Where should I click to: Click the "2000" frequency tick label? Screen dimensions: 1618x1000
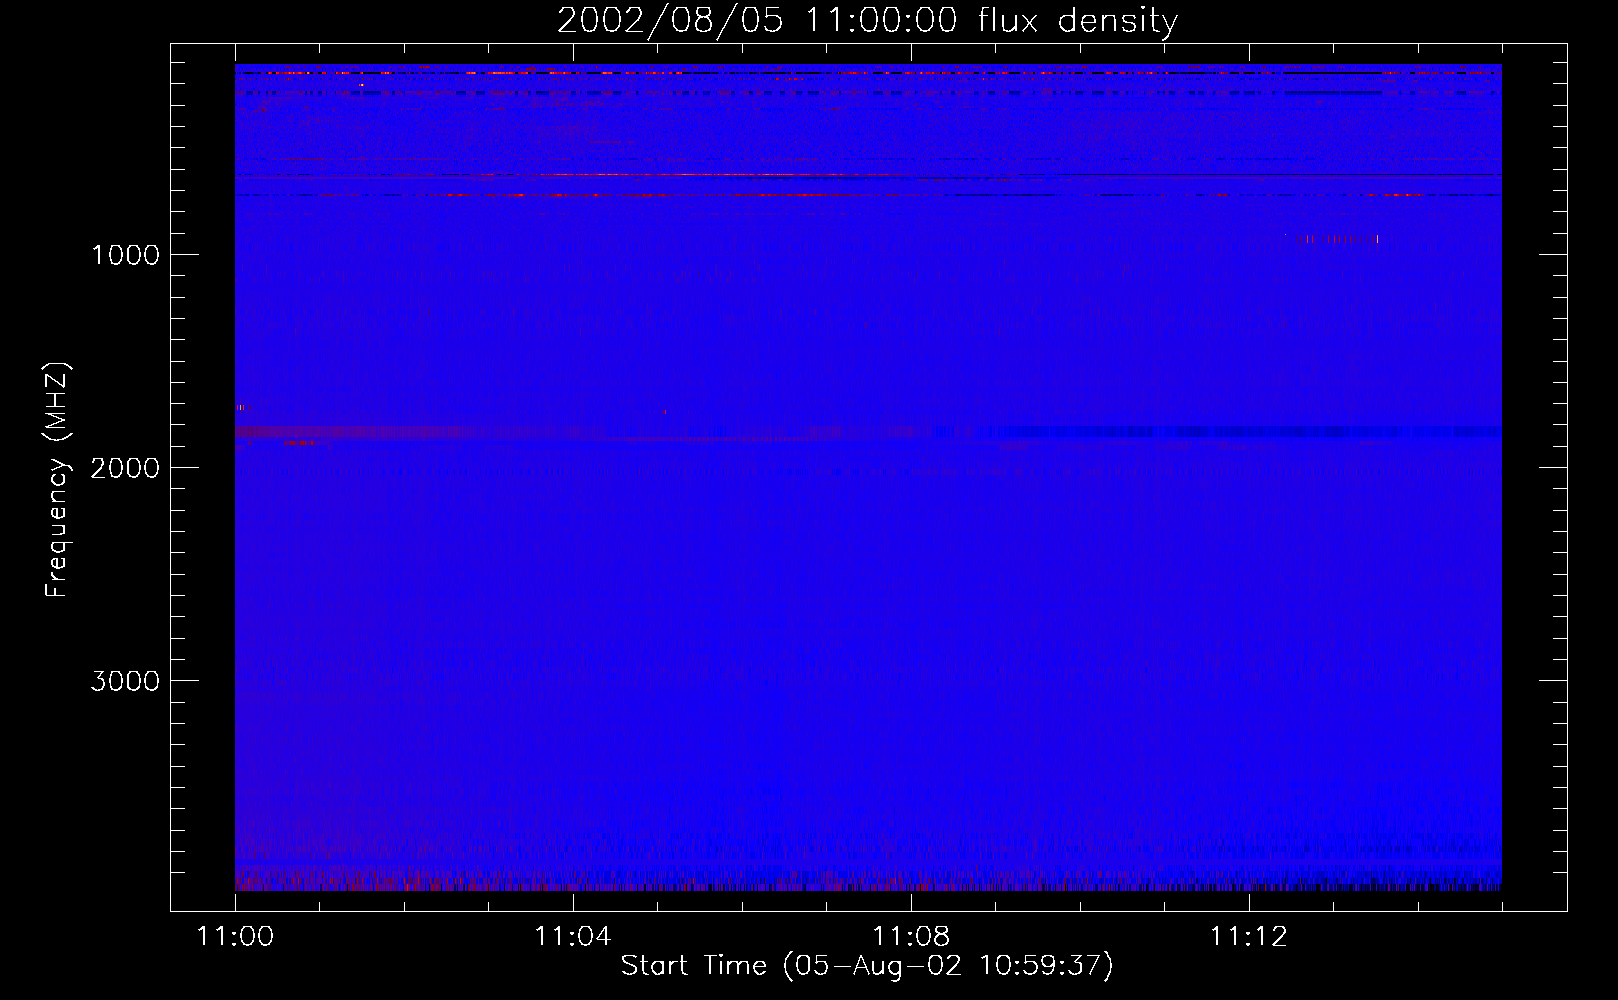tap(125, 468)
